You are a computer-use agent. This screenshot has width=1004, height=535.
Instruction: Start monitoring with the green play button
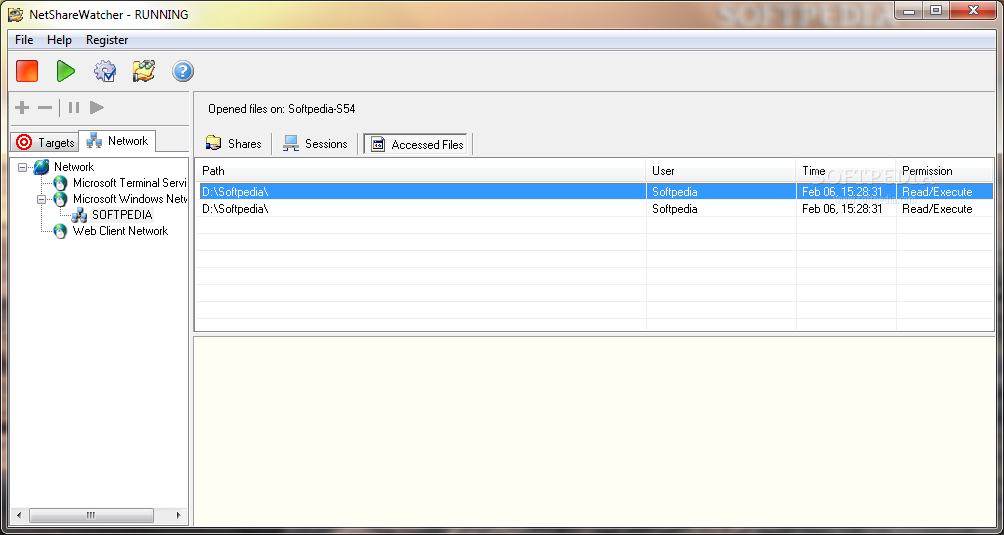point(65,70)
